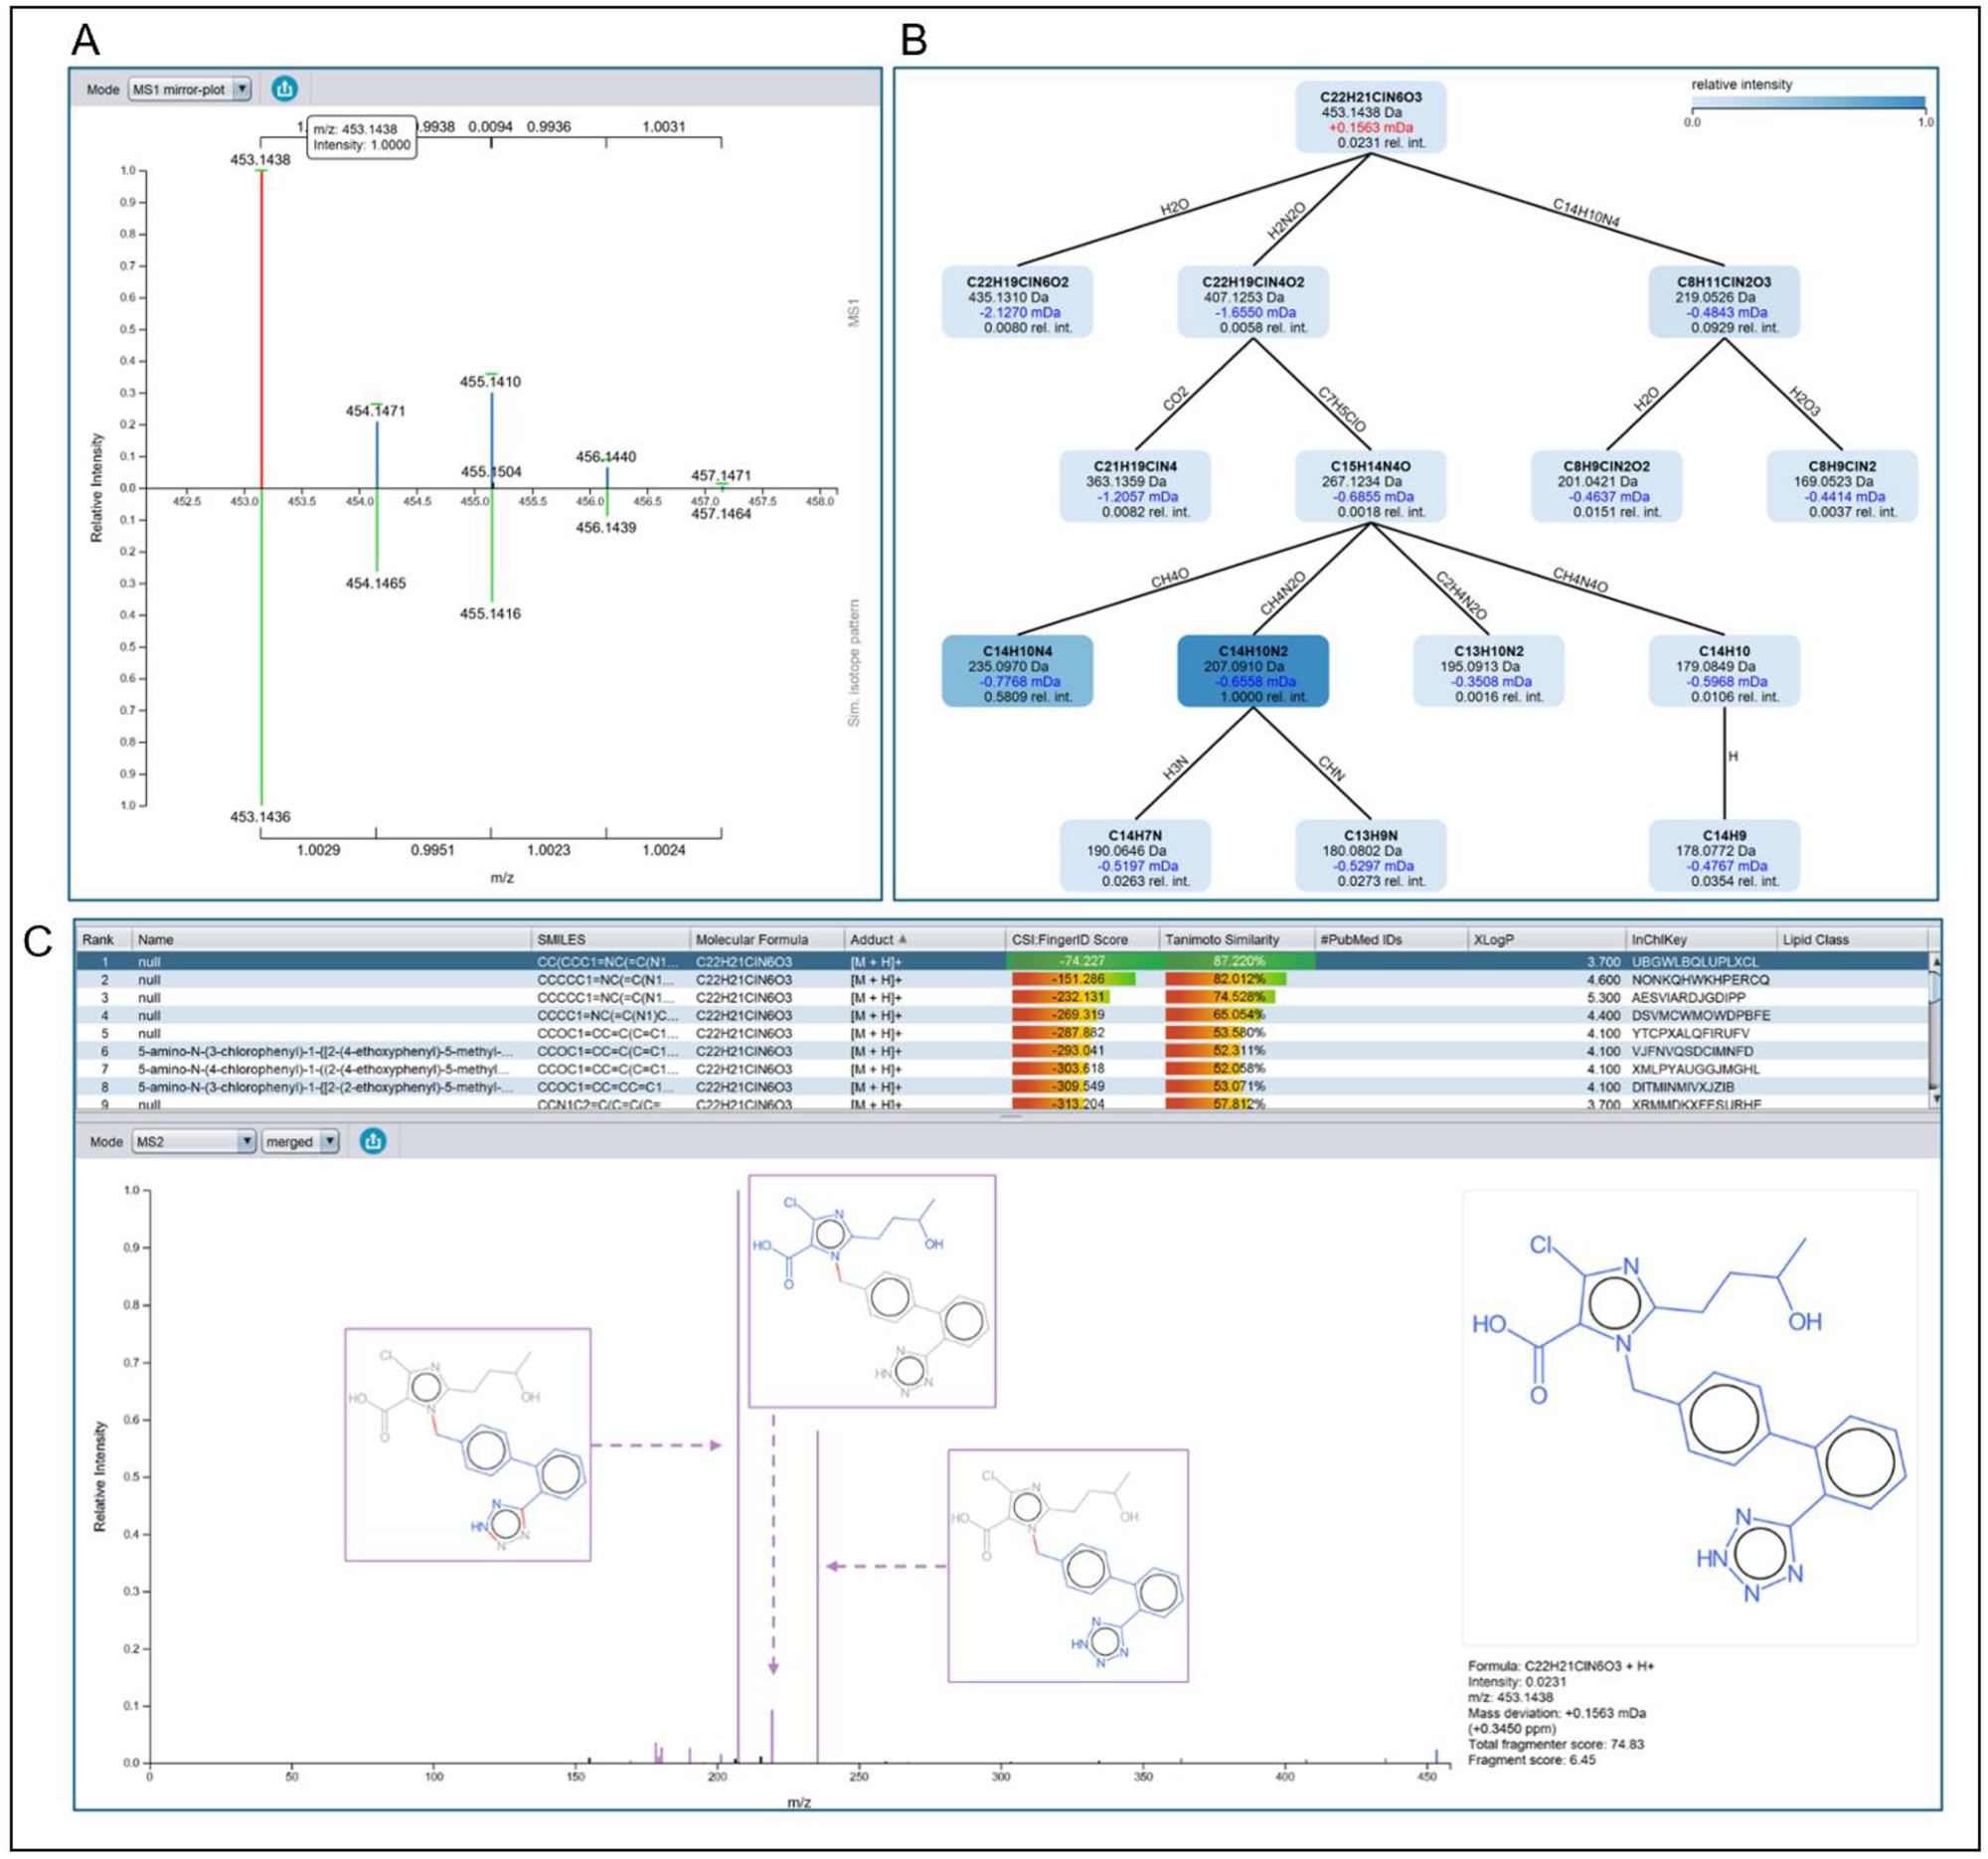Click the Adduct column sort arrow
1988x1859 pixels.
pyautogui.click(x=903, y=939)
